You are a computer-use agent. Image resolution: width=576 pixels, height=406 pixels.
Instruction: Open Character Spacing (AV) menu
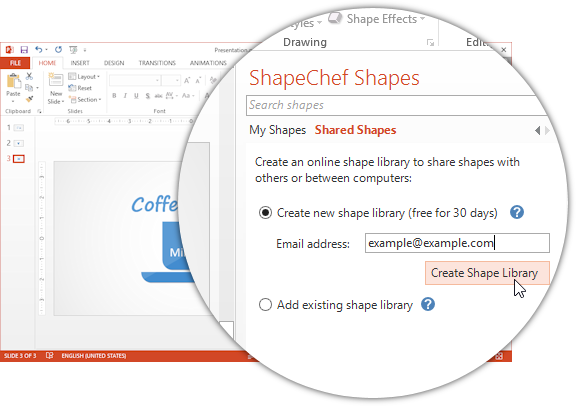171,96
